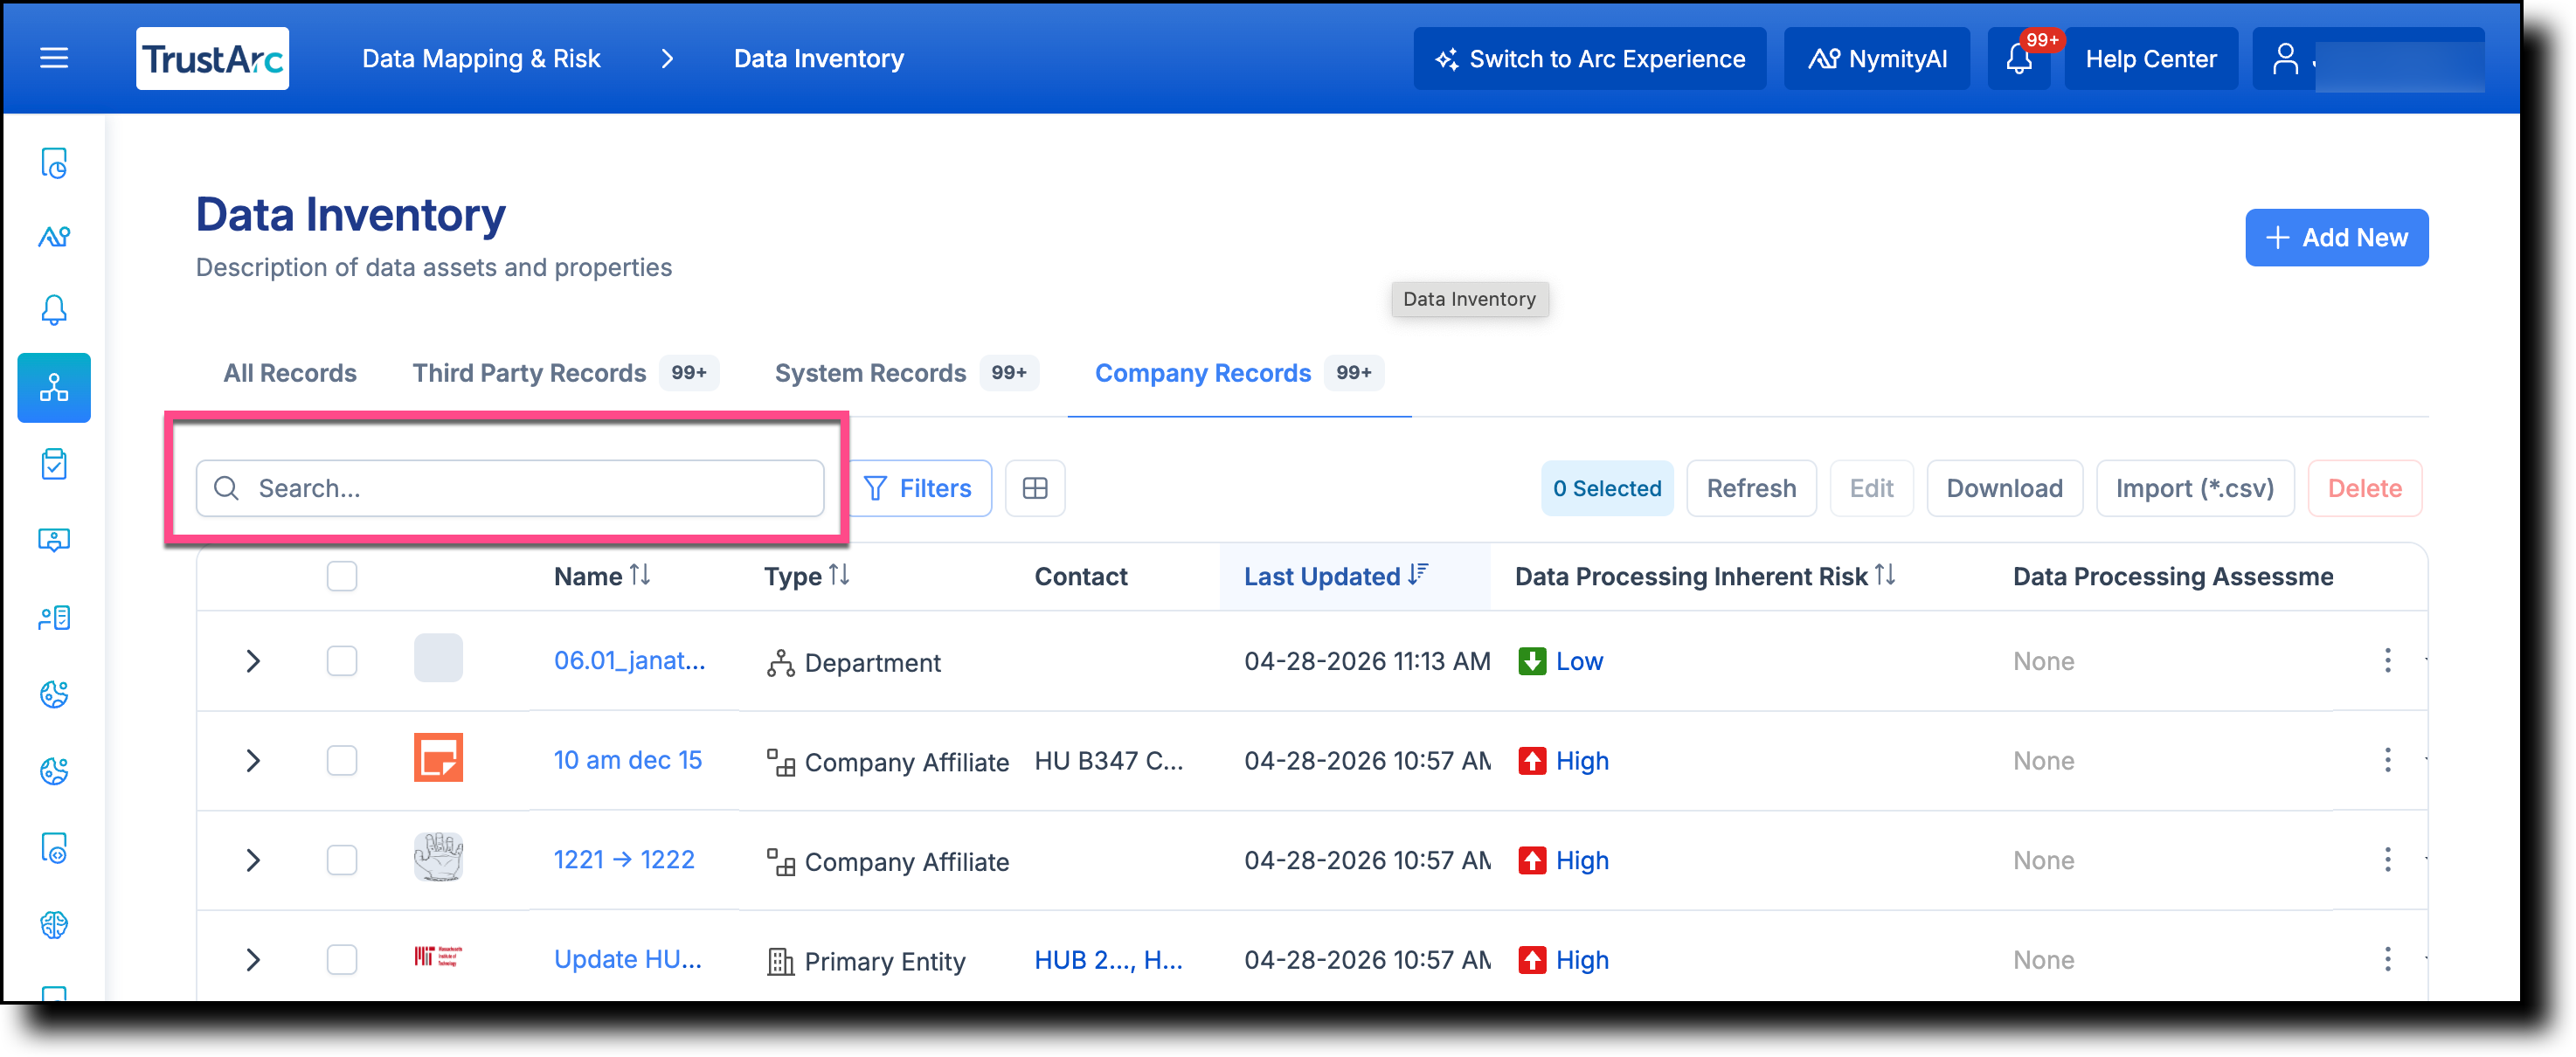Toggle the select-all header checkbox
The image size is (2576, 1057).
coord(342,576)
